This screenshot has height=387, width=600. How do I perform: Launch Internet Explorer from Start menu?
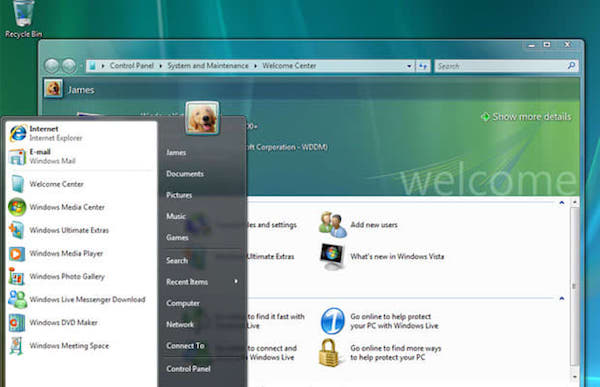point(81,133)
